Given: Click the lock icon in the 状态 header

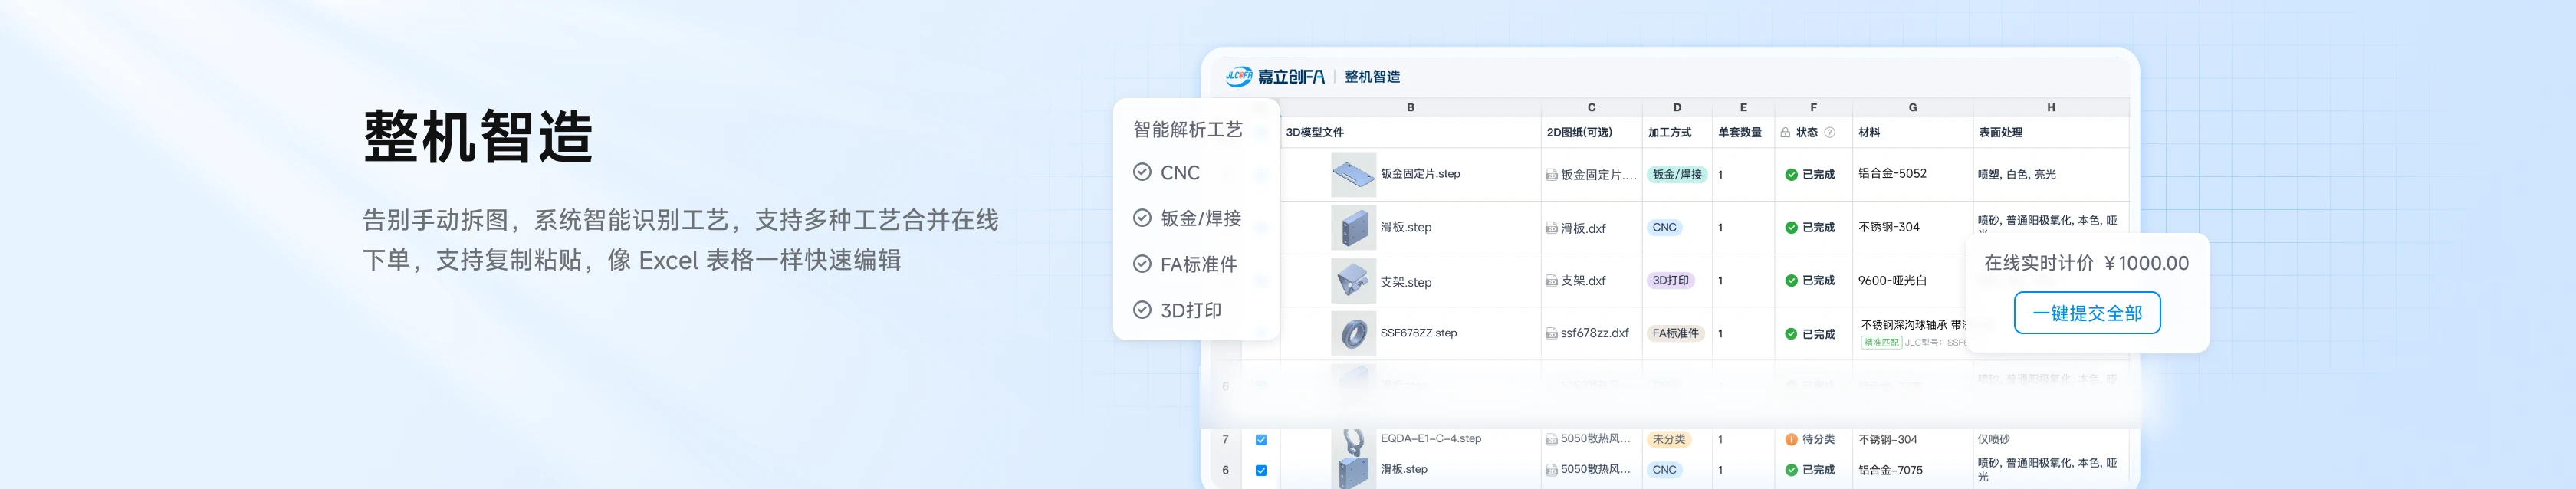Looking at the screenshot, I should click(x=1785, y=132).
